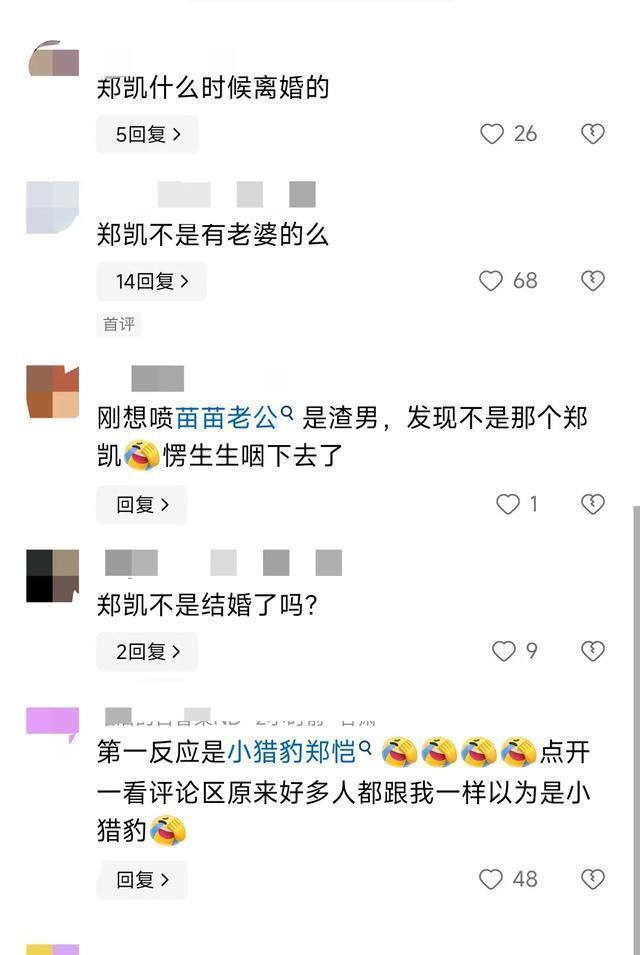The width and height of the screenshot is (640, 955).
Task: Reply to the '苗苗老公' comment
Action: pos(141,504)
